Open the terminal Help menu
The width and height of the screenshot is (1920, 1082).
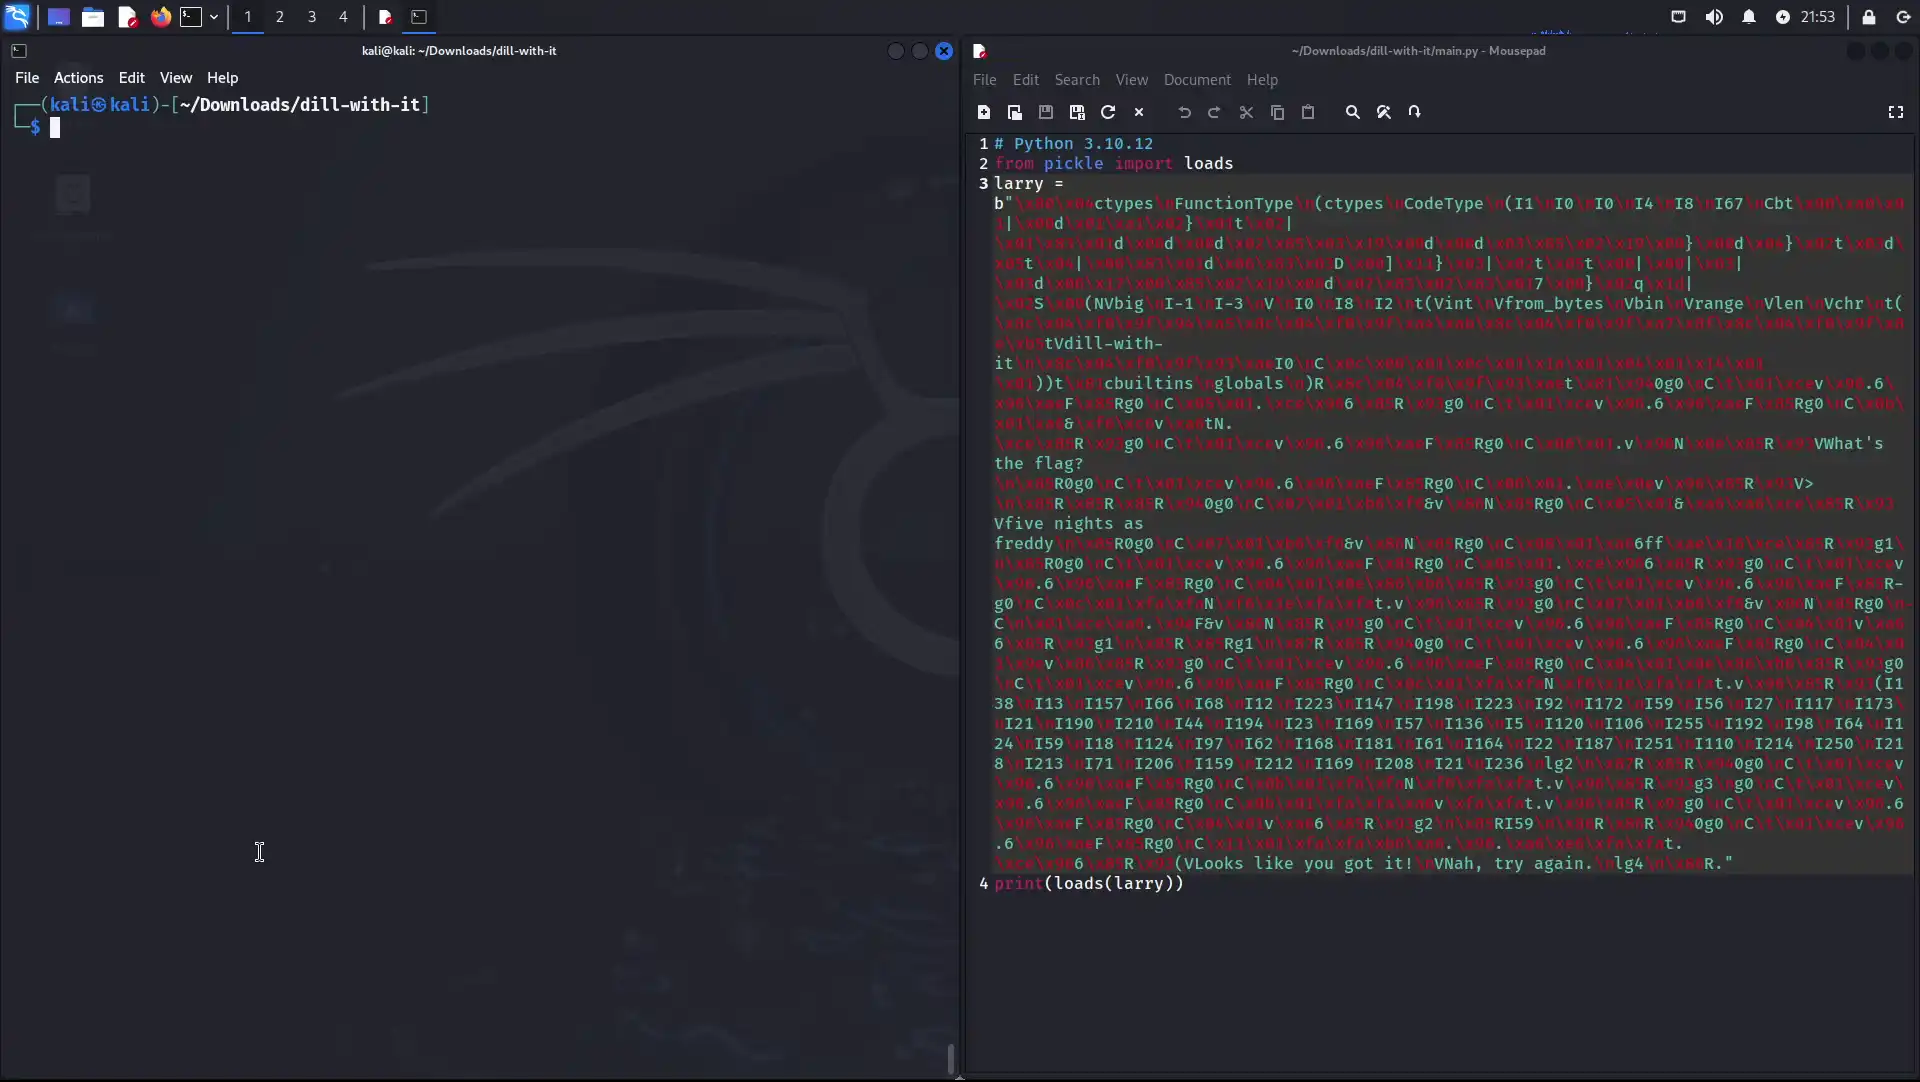(x=222, y=78)
